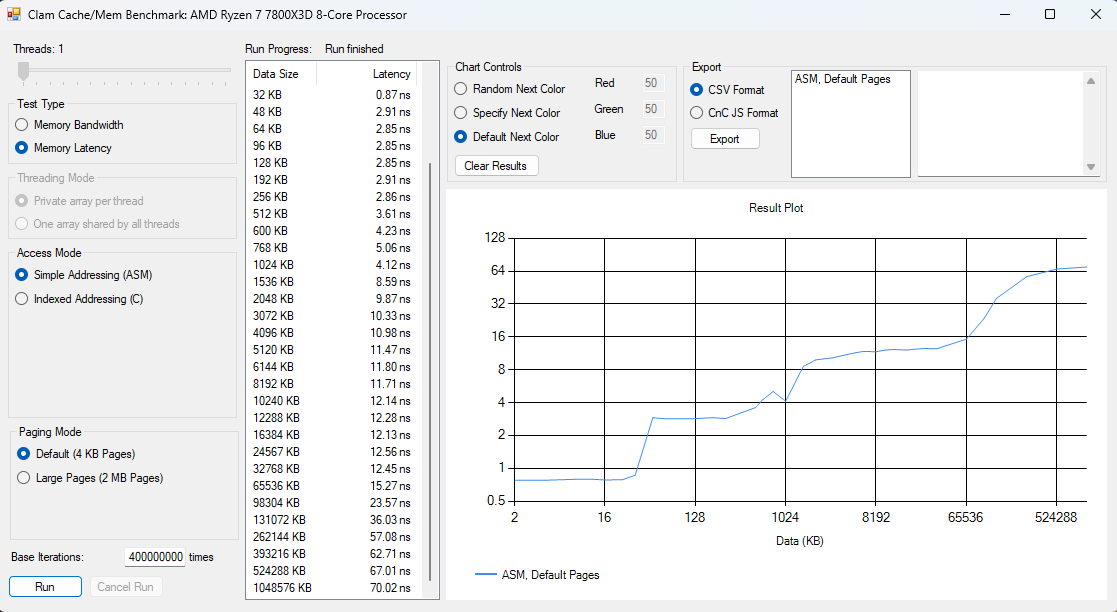This screenshot has height=612, width=1117.
Task: Select the 32 KB result row
Action: point(334,95)
